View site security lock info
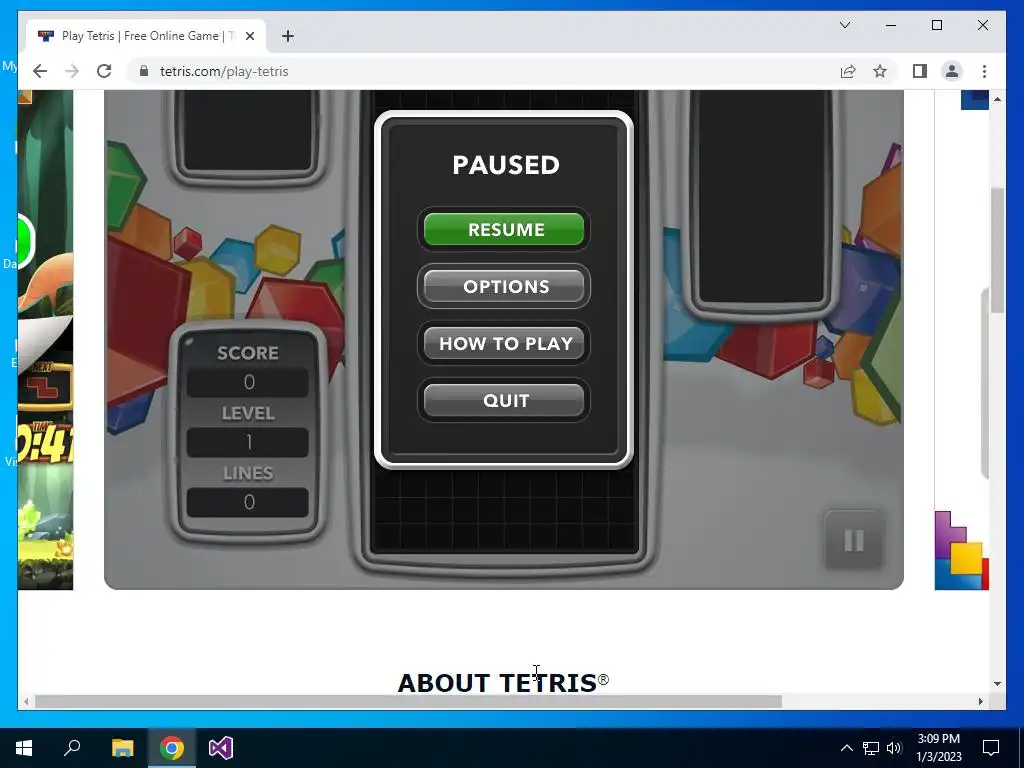Image resolution: width=1024 pixels, height=768 pixels. [144, 71]
